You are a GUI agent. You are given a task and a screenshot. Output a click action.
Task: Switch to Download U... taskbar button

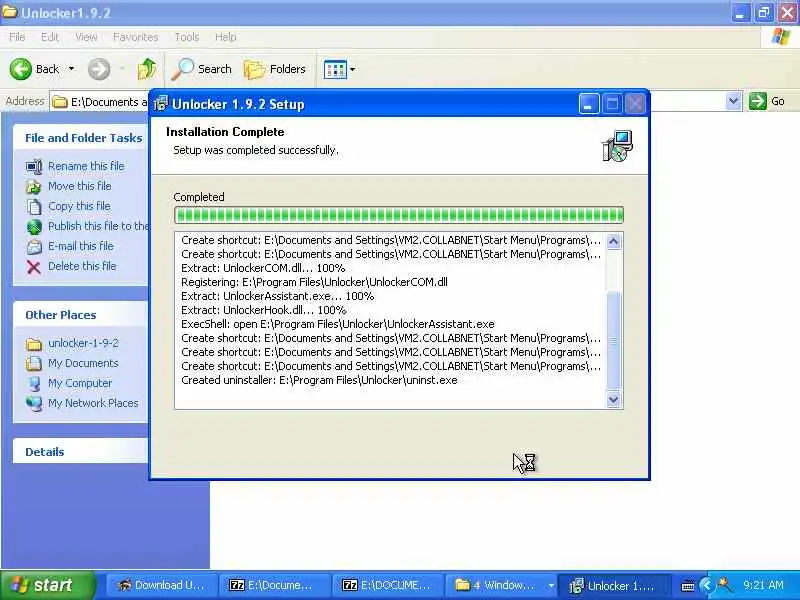point(161,585)
